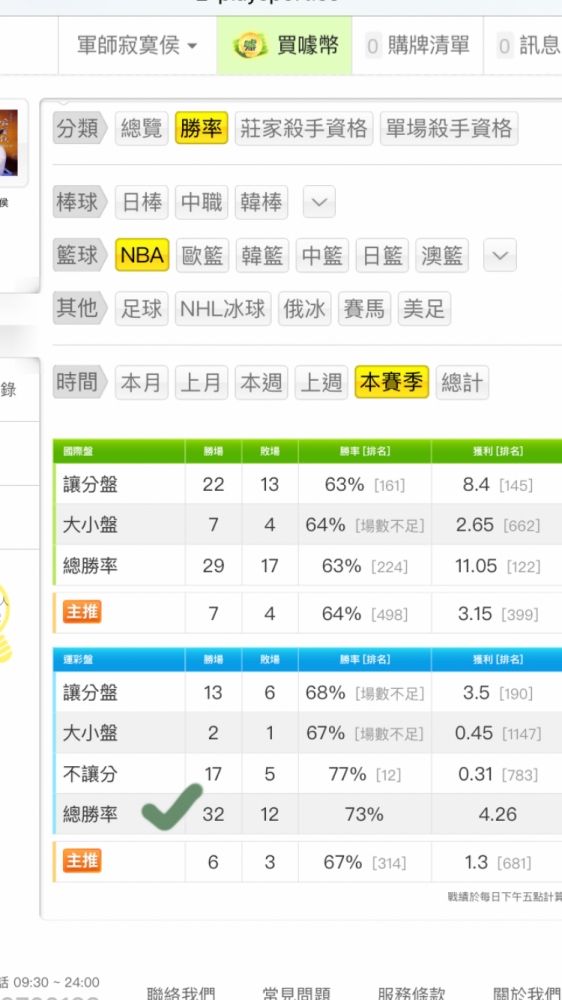The image size is (562, 1000).
Task: Open 服務條款 footer link
Action: tap(411, 994)
